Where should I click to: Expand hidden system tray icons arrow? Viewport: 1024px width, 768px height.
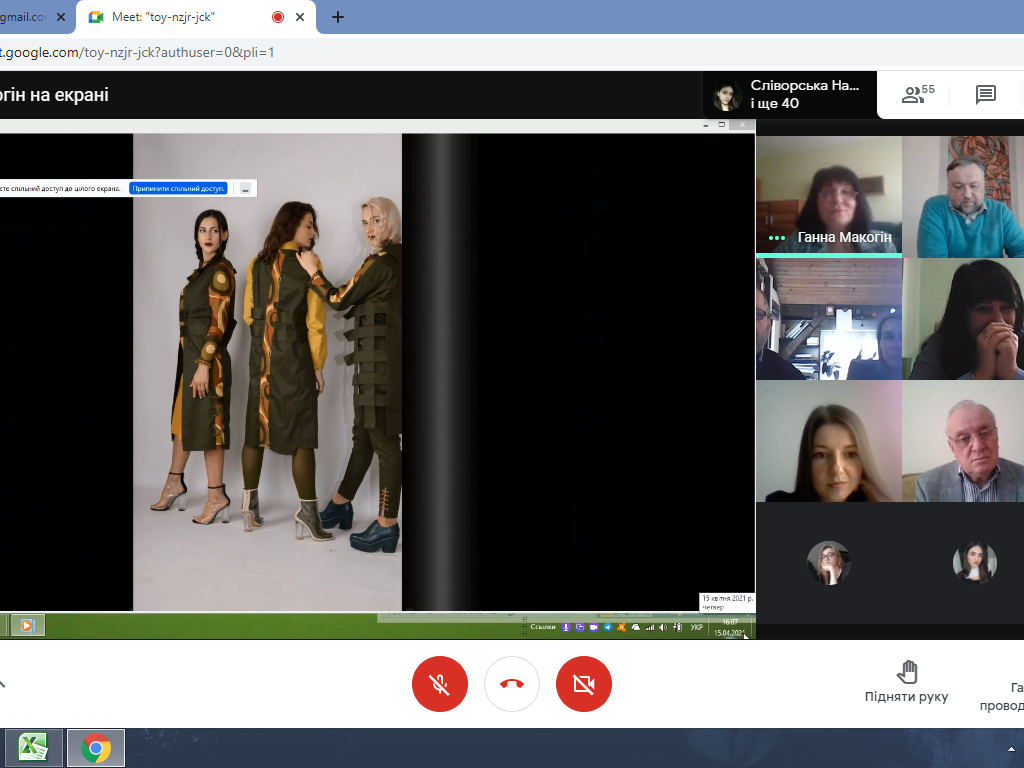pos(1010,748)
